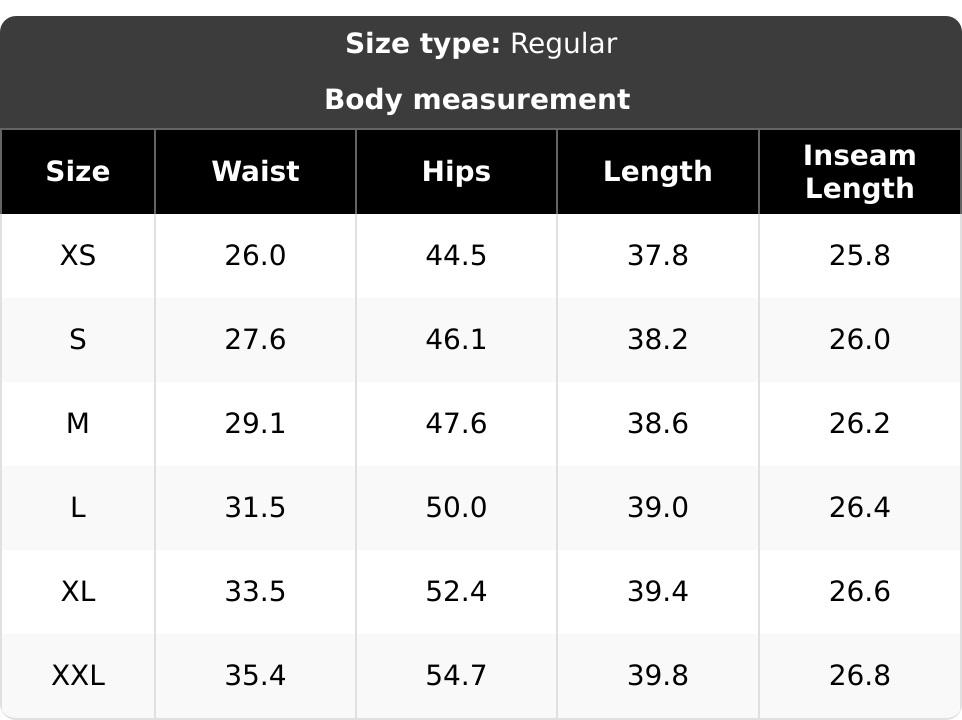
Task: Click the Body measurement heading
Action: pyautogui.click(x=477, y=99)
